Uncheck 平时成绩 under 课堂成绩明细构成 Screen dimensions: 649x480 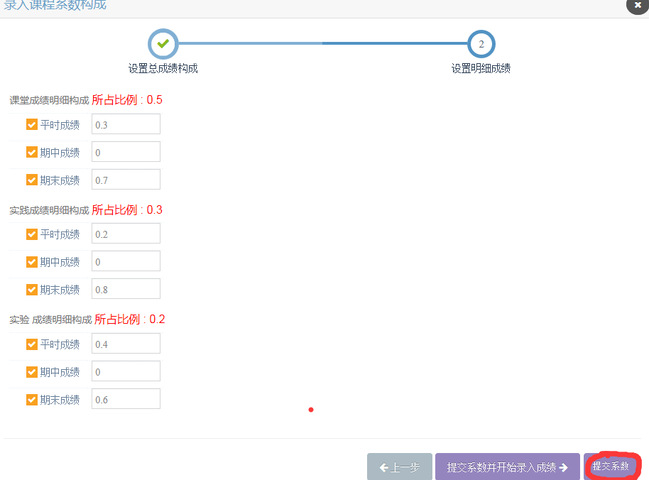32,124
